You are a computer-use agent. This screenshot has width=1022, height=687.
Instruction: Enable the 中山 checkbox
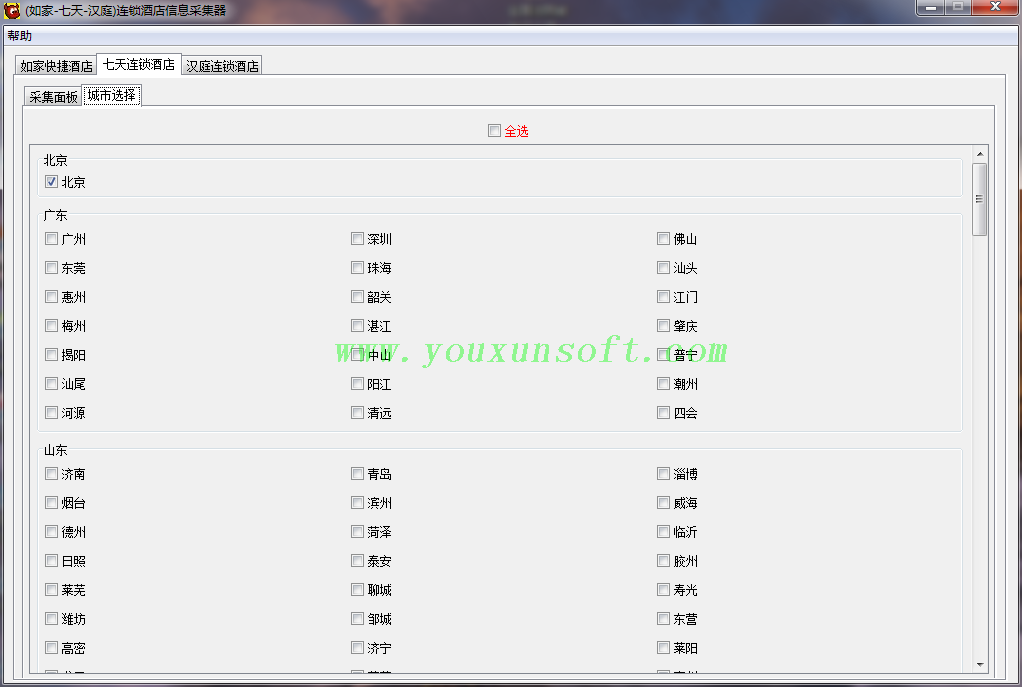point(357,355)
